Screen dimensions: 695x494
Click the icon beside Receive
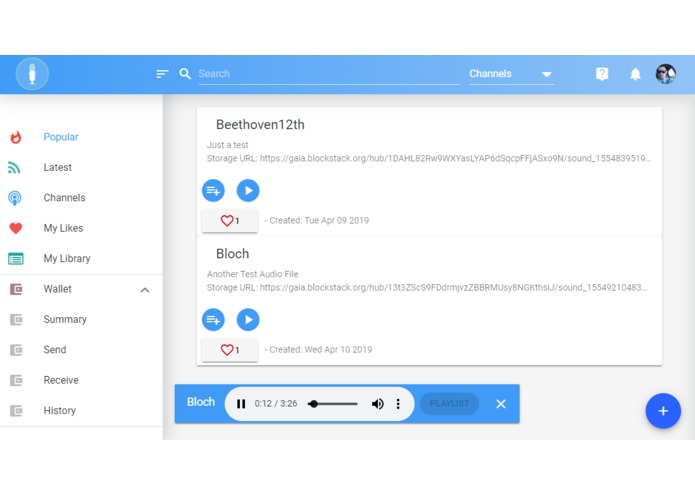pyautogui.click(x=16, y=380)
